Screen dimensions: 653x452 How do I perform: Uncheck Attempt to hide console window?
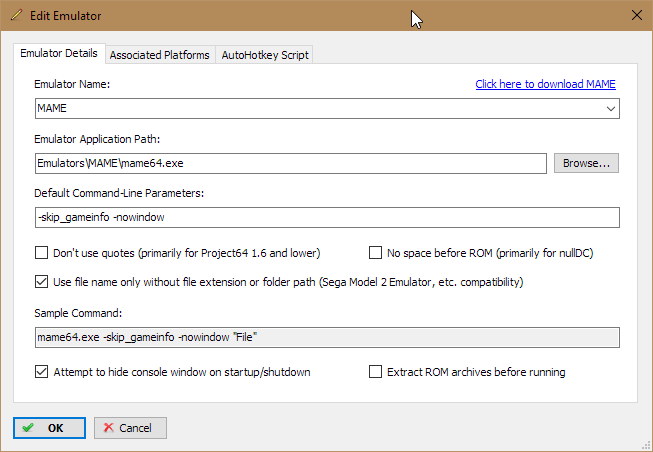tap(41, 371)
